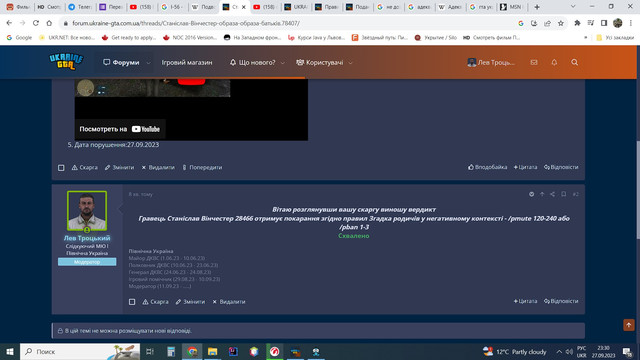This screenshot has width=640, height=360.
Task: Open Chrome media controls icon
Action: pyautogui.click(x=591, y=23)
